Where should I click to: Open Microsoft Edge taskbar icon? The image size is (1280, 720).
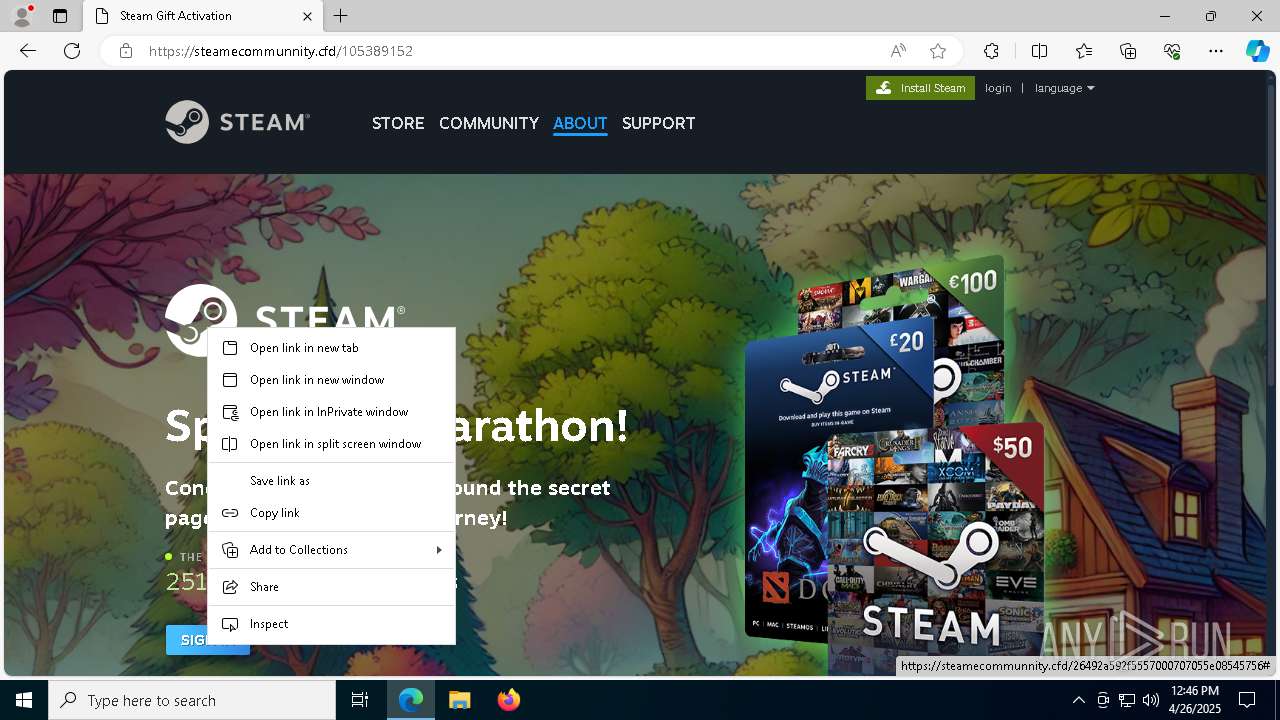411,700
